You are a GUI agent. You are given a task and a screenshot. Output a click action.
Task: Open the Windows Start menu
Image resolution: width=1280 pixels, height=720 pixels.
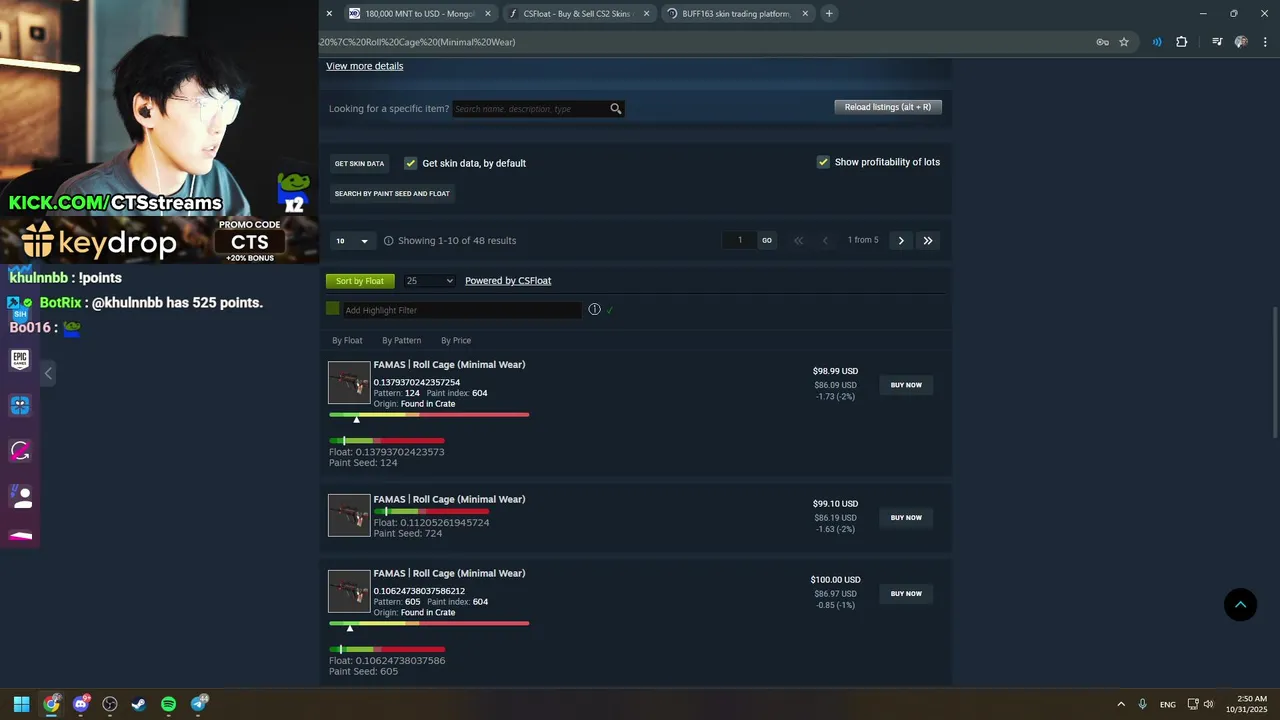click(x=22, y=704)
